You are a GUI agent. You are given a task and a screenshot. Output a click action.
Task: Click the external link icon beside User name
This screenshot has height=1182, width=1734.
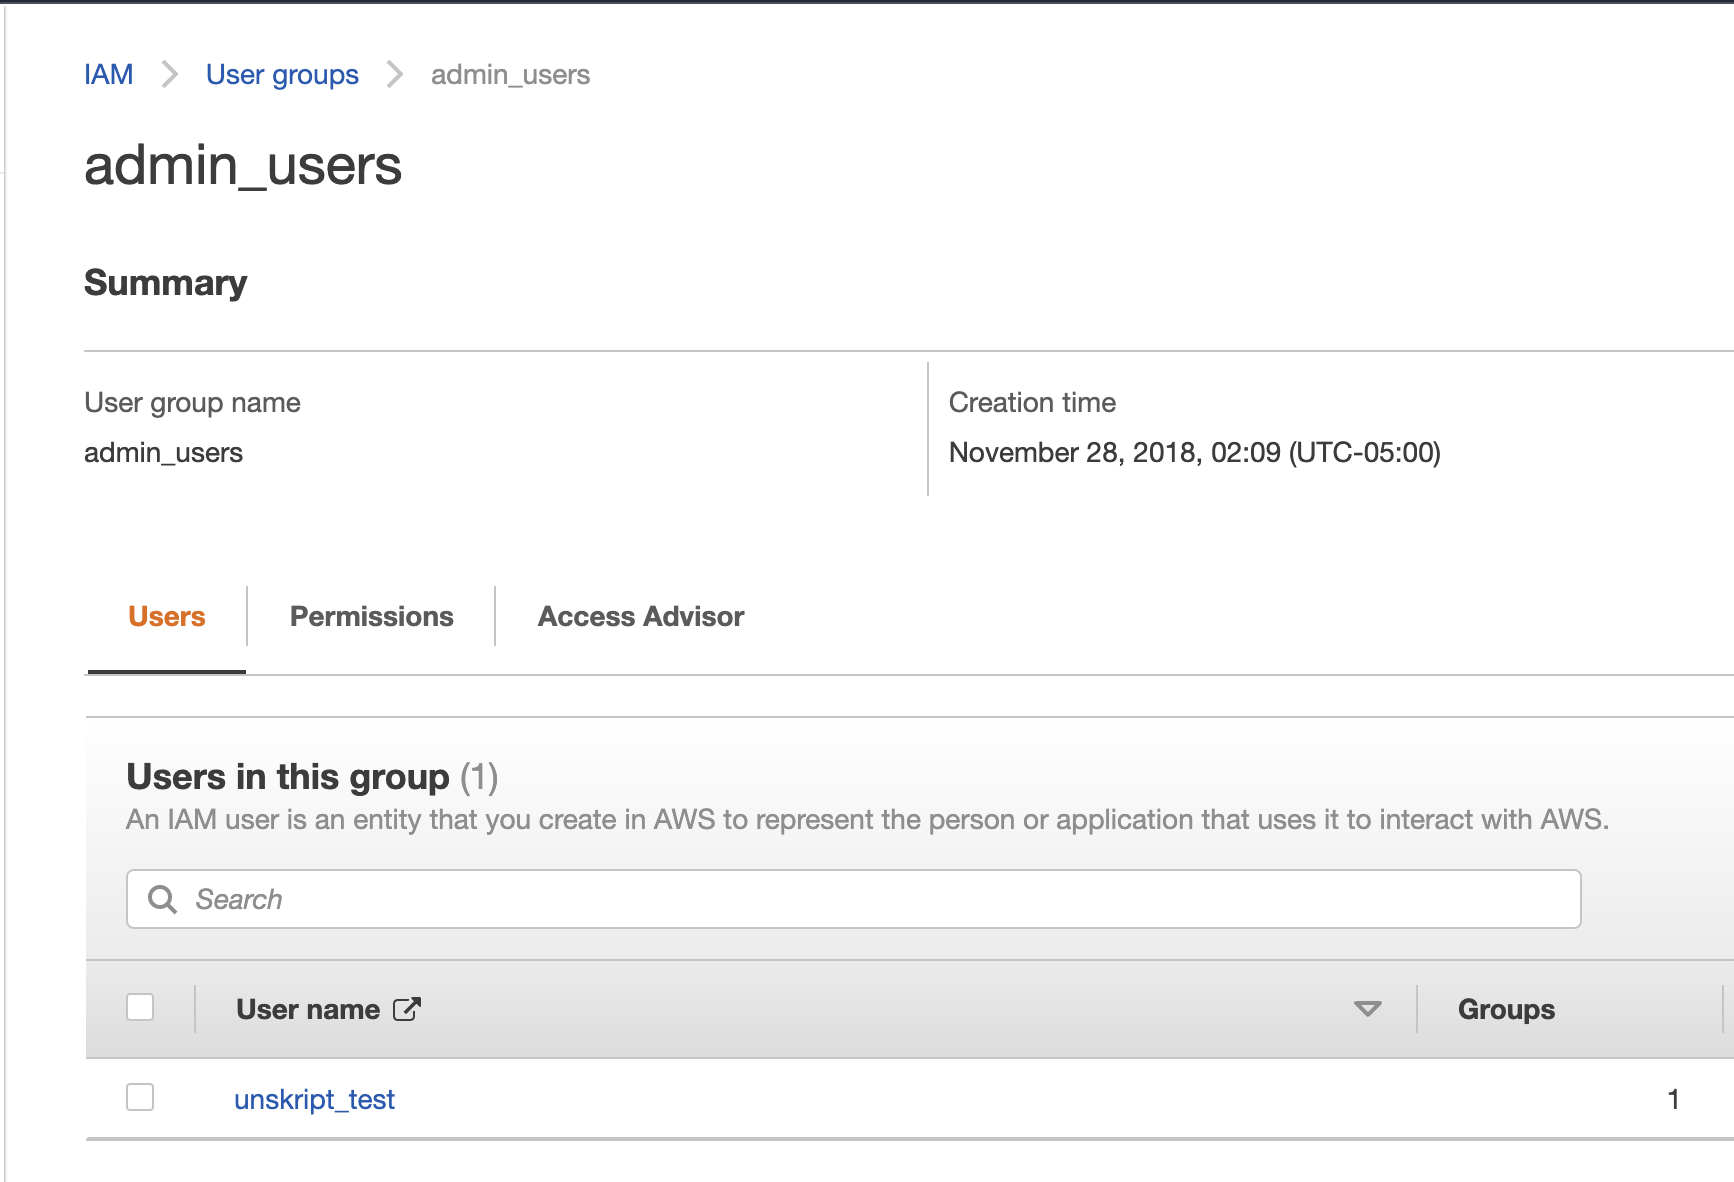click(x=407, y=1010)
